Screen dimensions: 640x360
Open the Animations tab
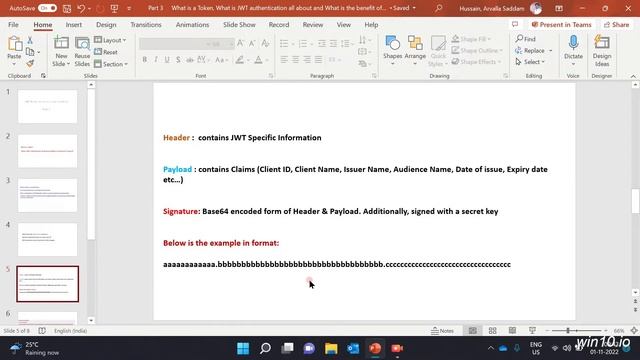[192, 25]
